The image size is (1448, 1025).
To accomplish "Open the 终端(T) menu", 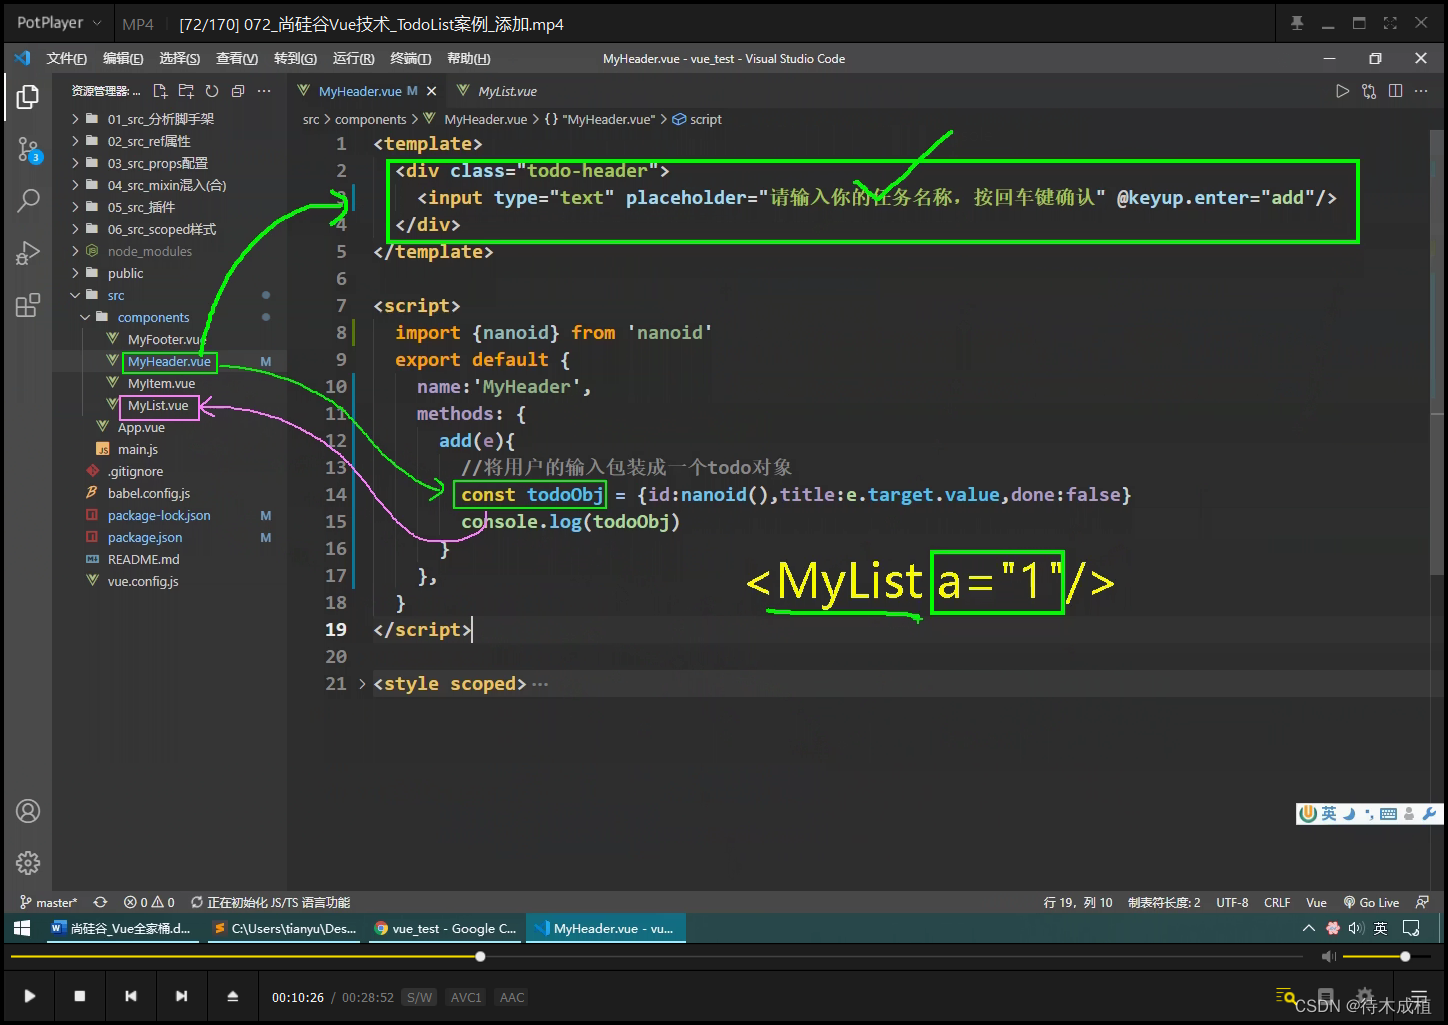I will 411,59.
